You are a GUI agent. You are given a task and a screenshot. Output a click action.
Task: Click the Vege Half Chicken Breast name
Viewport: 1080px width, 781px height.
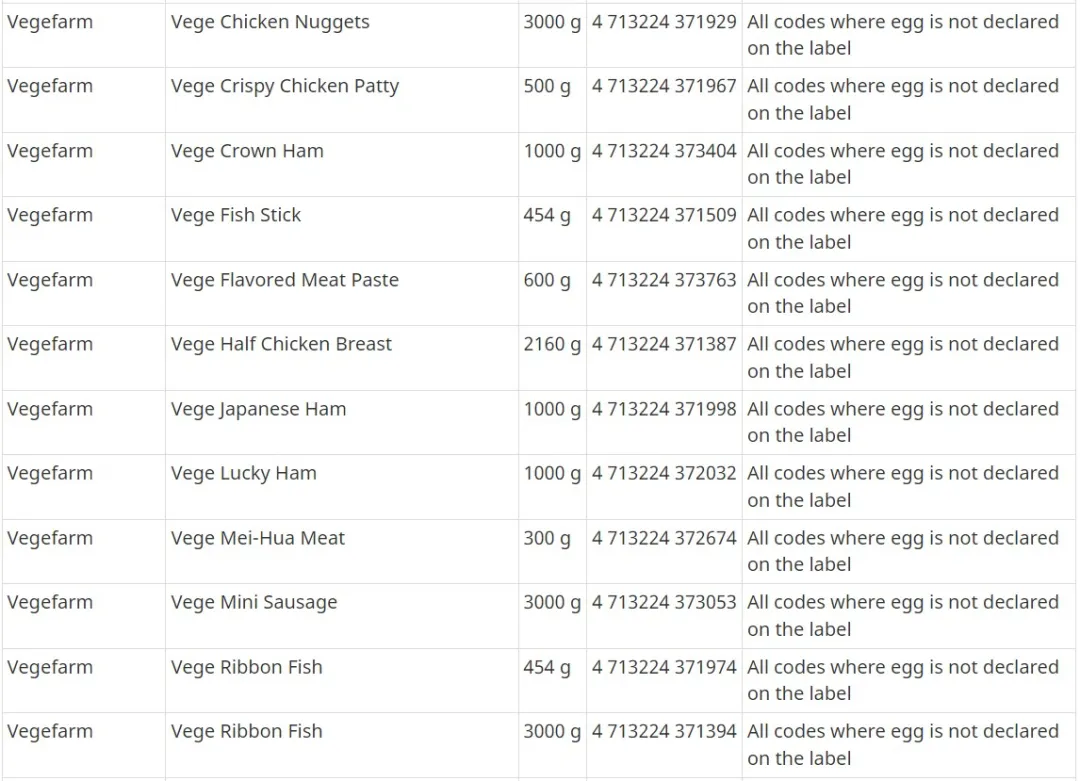pos(281,344)
